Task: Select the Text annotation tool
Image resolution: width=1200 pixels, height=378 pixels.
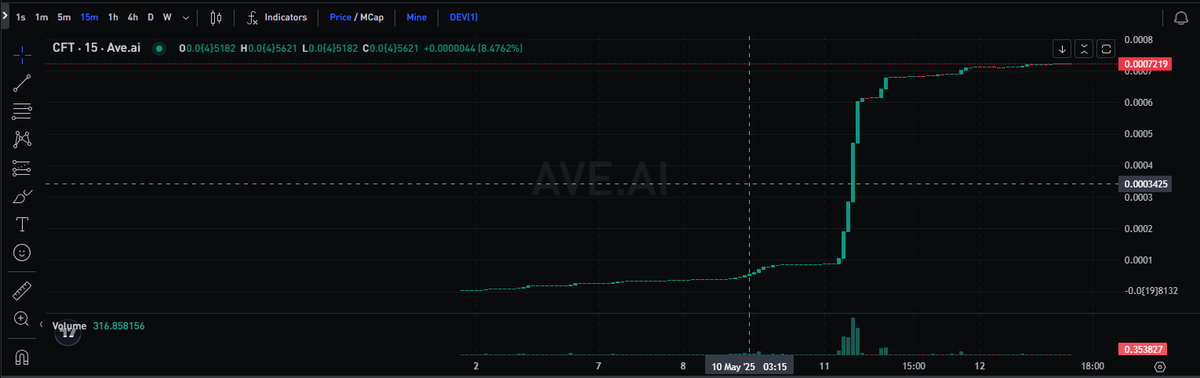Action: [x=22, y=224]
